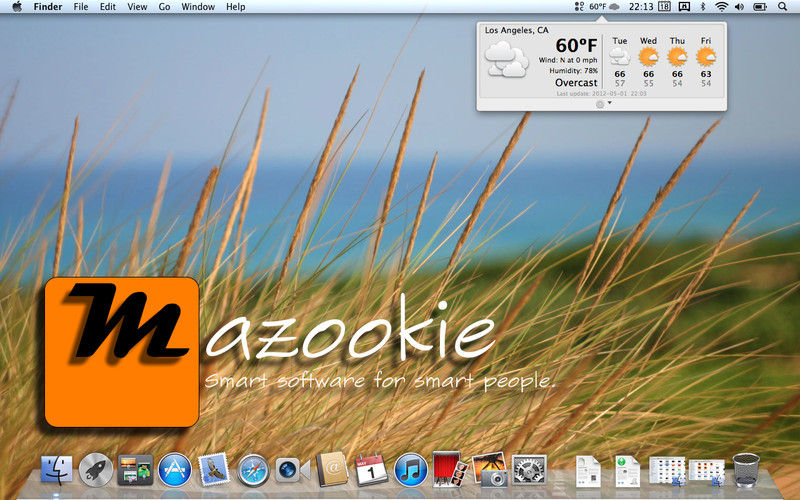
Task: Click the calendar date 18 menu bar icon
Action: coord(664,7)
